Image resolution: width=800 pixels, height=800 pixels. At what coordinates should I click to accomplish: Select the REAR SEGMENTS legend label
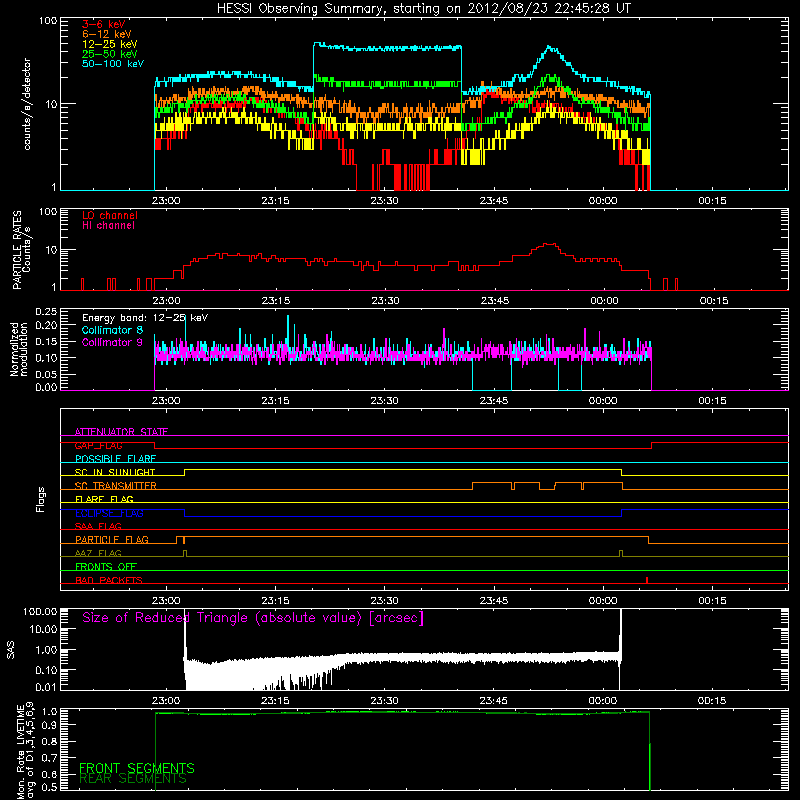pos(133,779)
